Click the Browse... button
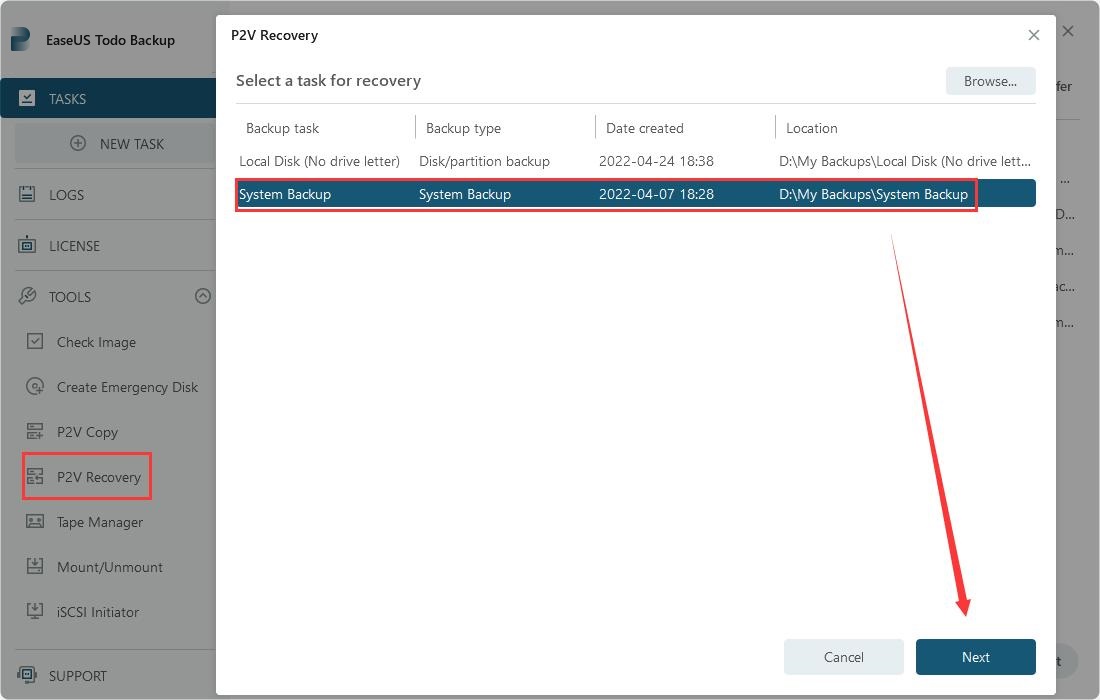 pyautogui.click(x=990, y=81)
